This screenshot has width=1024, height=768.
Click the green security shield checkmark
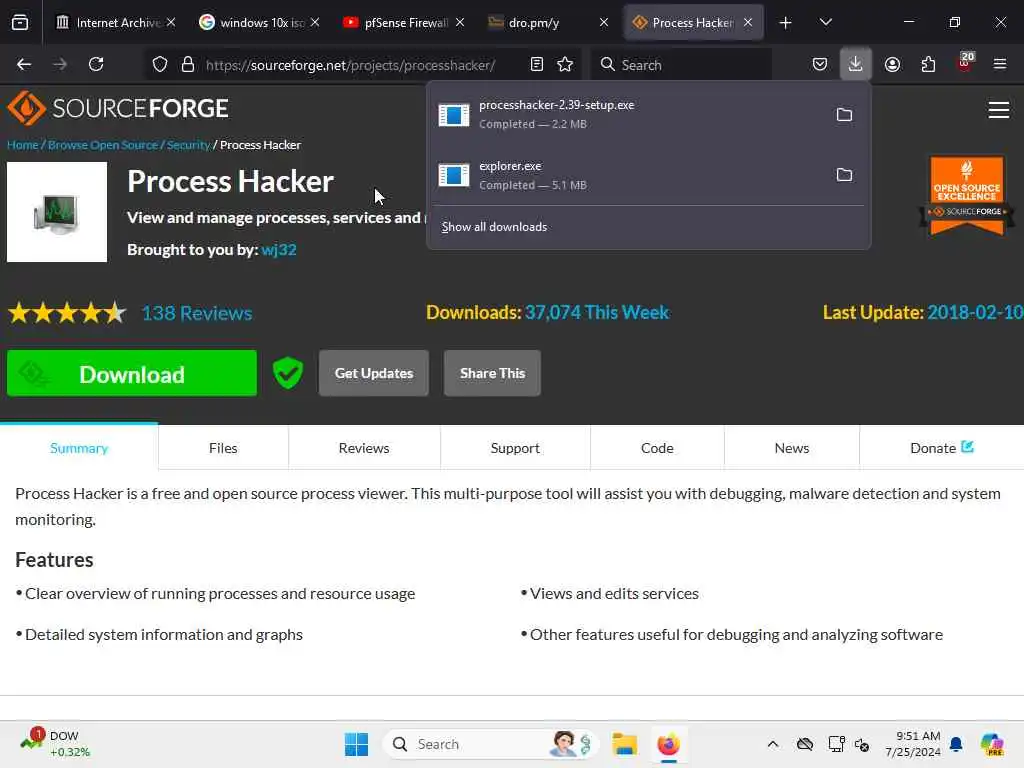[288, 373]
